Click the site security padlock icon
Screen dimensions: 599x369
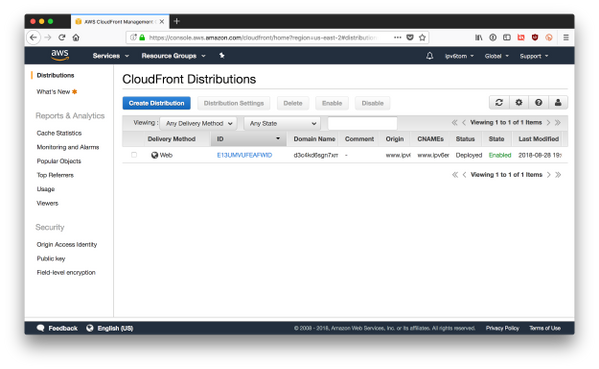[x=142, y=37]
